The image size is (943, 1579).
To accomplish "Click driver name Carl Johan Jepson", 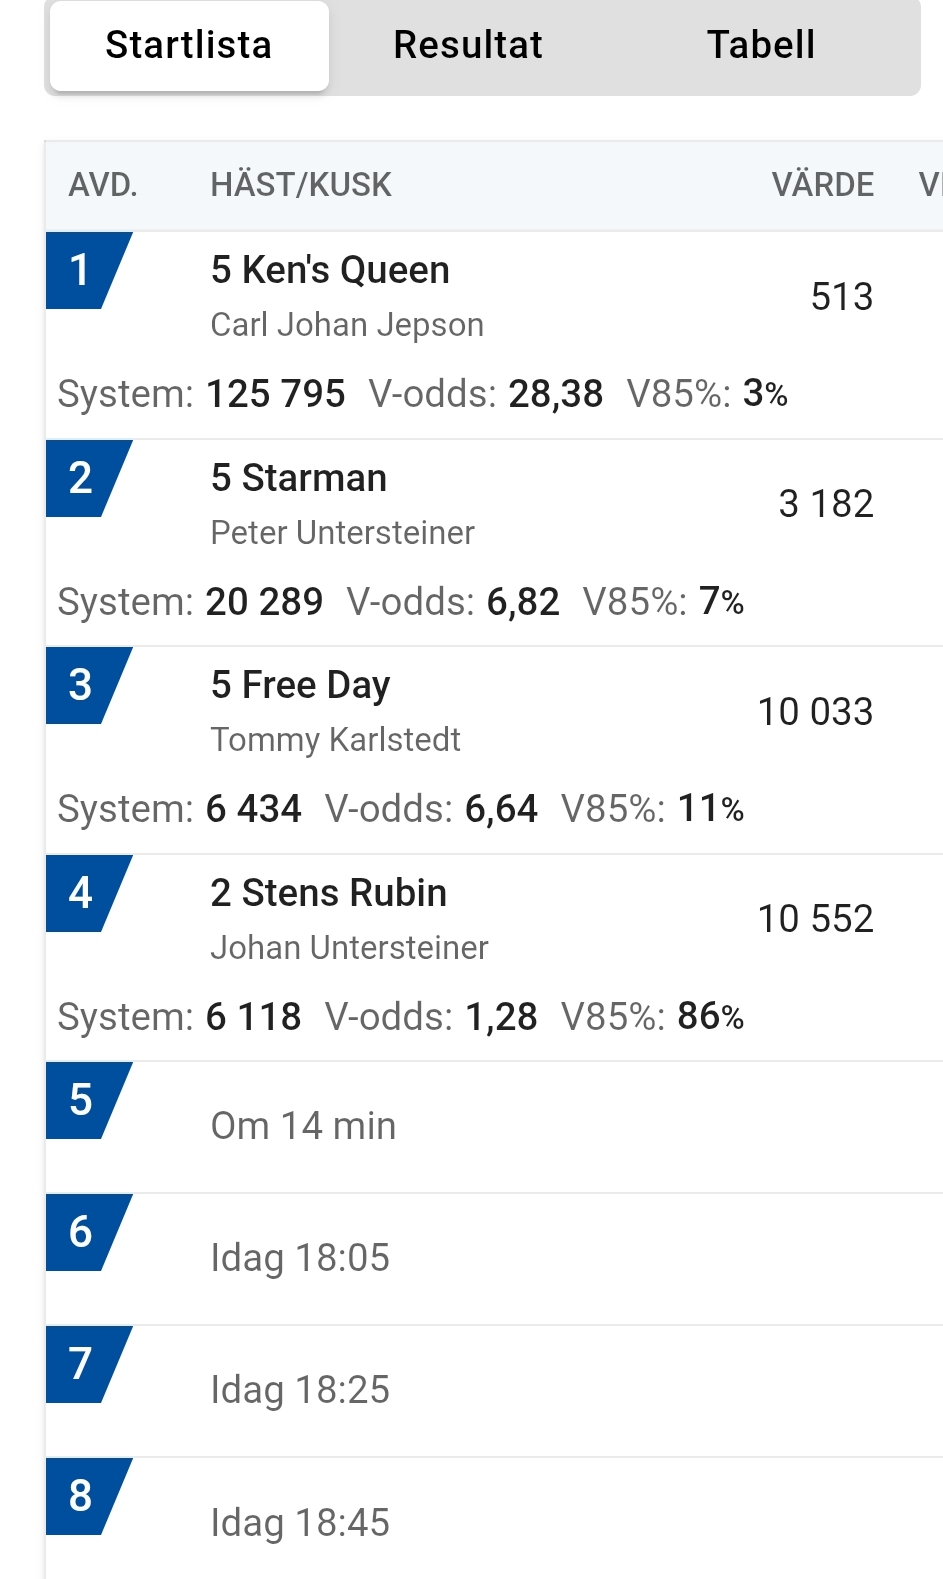I will [x=347, y=325].
